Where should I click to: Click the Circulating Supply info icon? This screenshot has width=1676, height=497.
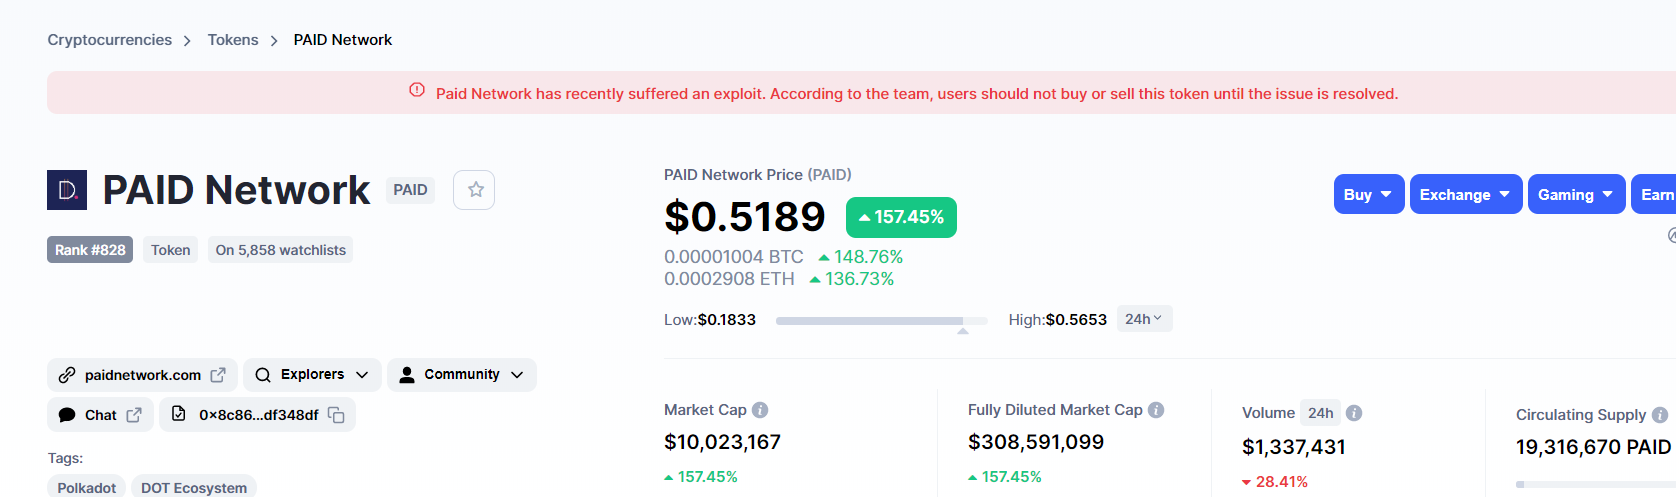click(x=1660, y=415)
